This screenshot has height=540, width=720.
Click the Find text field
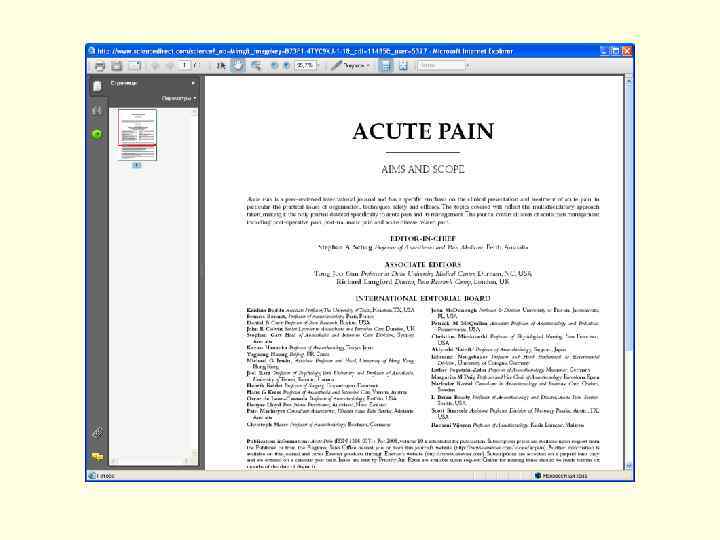pos(441,66)
